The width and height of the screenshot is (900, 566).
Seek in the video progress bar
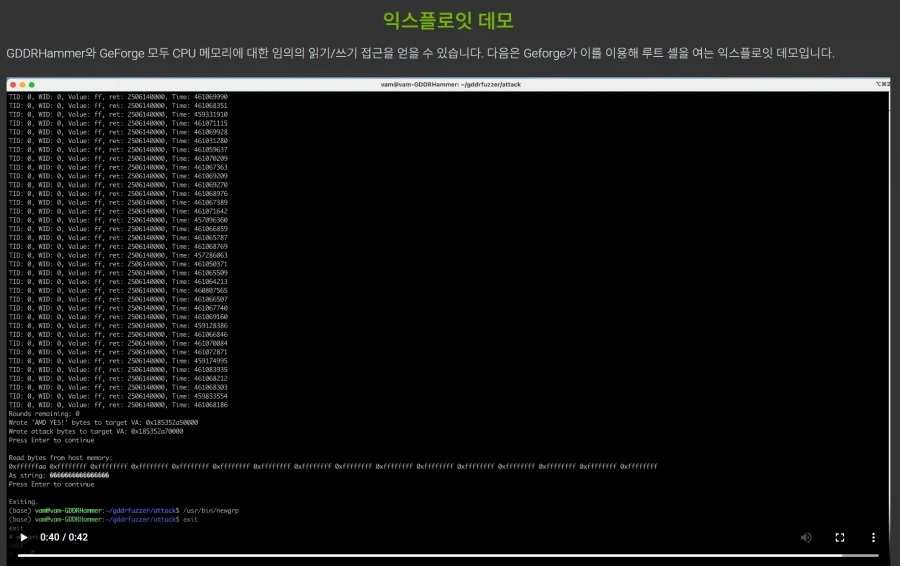(448, 555)
